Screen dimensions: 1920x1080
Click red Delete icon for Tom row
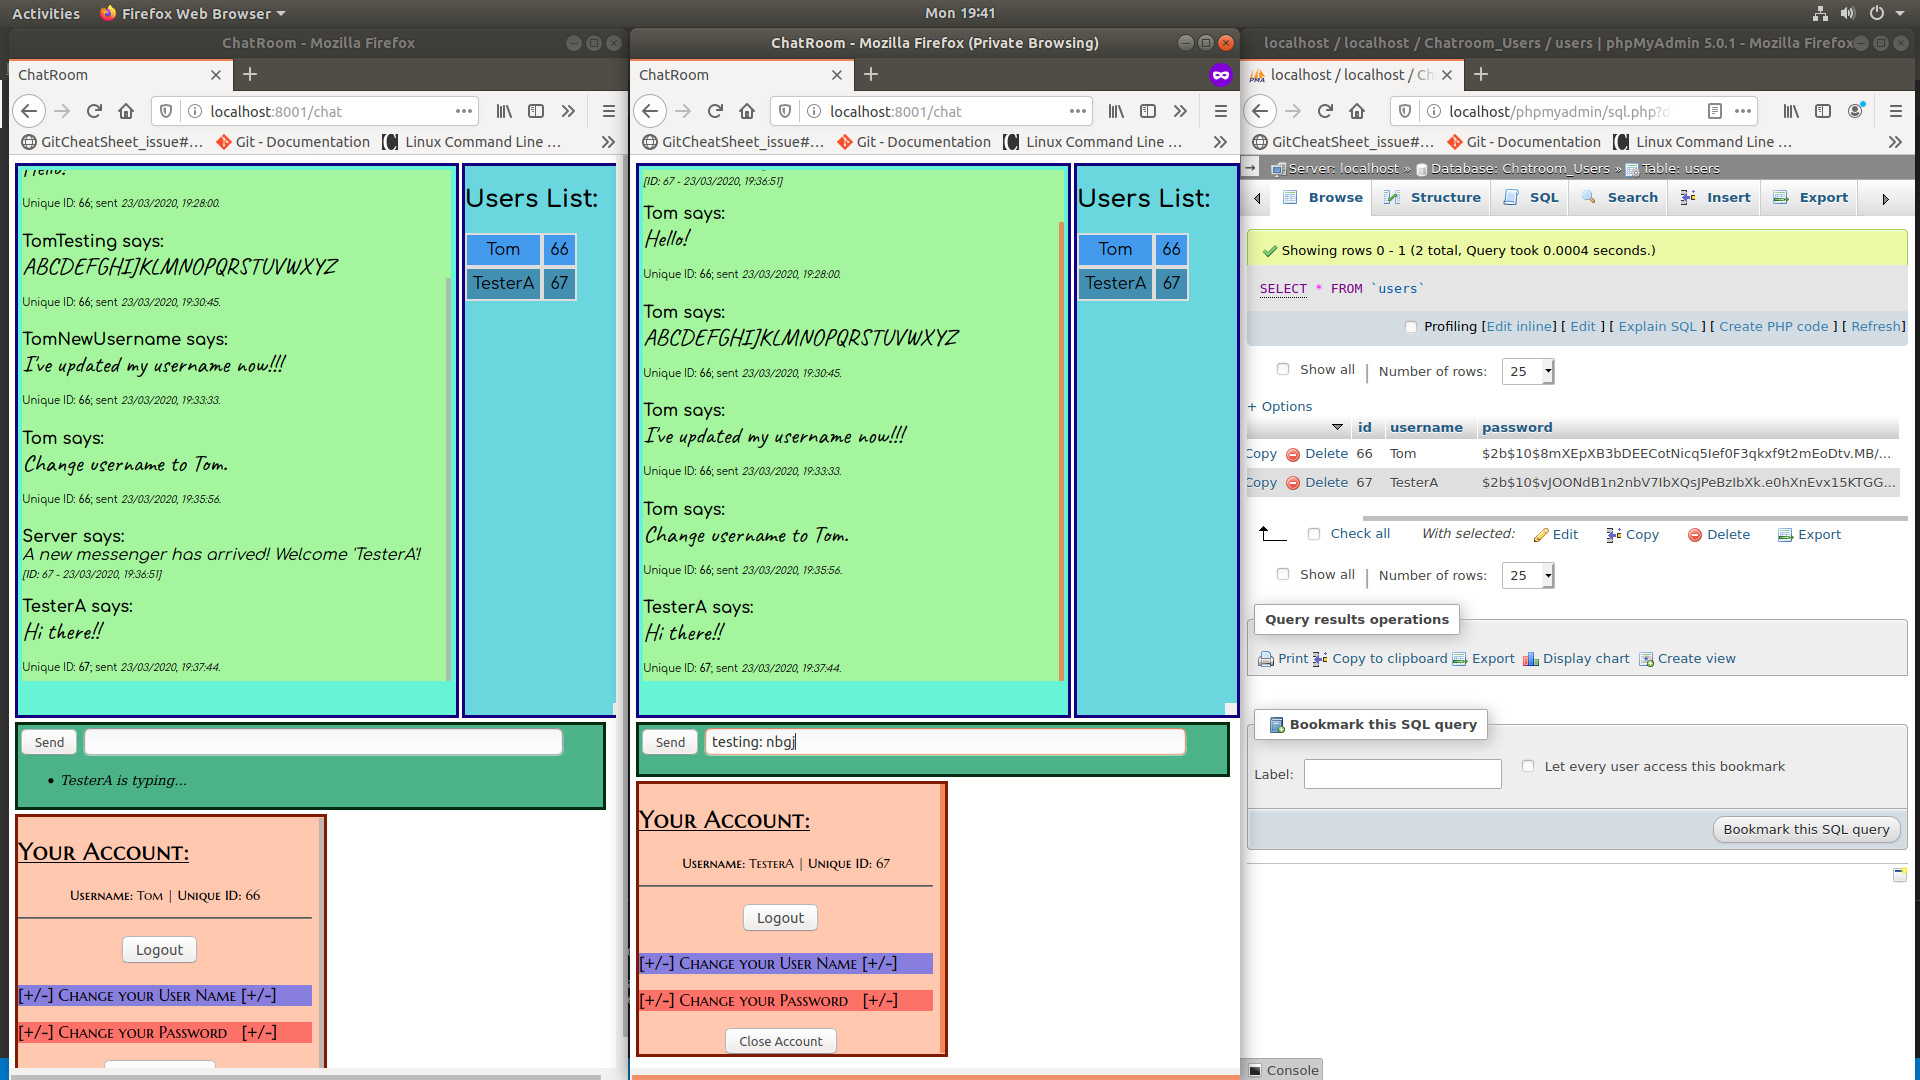(1292, 454)
